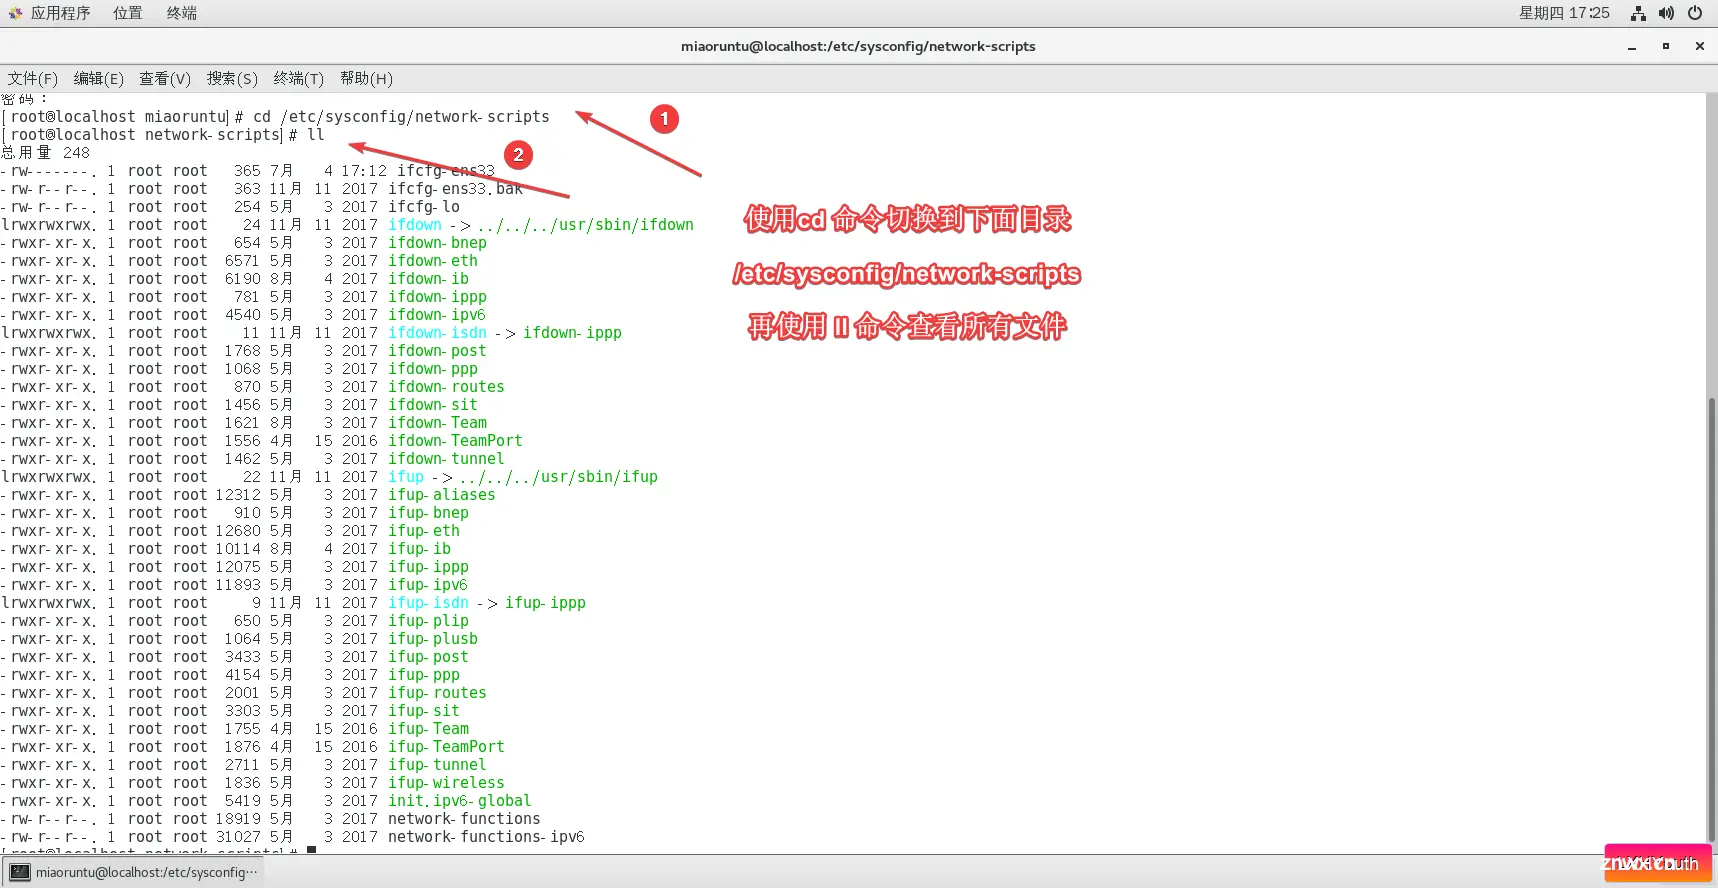Open the 终端 menu in top panel
Viewport: 1718px width, 888px height.
point(181,13)
